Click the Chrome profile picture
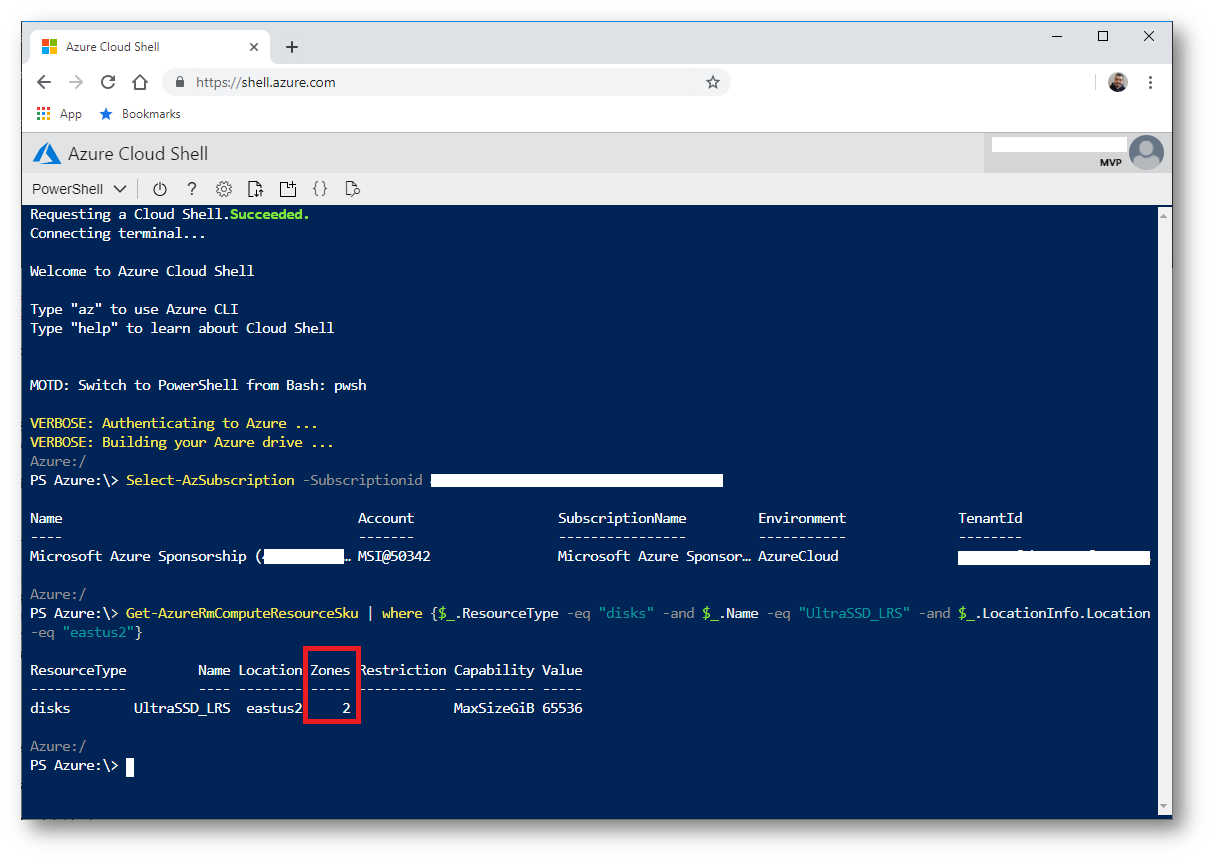This screenshot has height=862, width=1215. 1118,82
